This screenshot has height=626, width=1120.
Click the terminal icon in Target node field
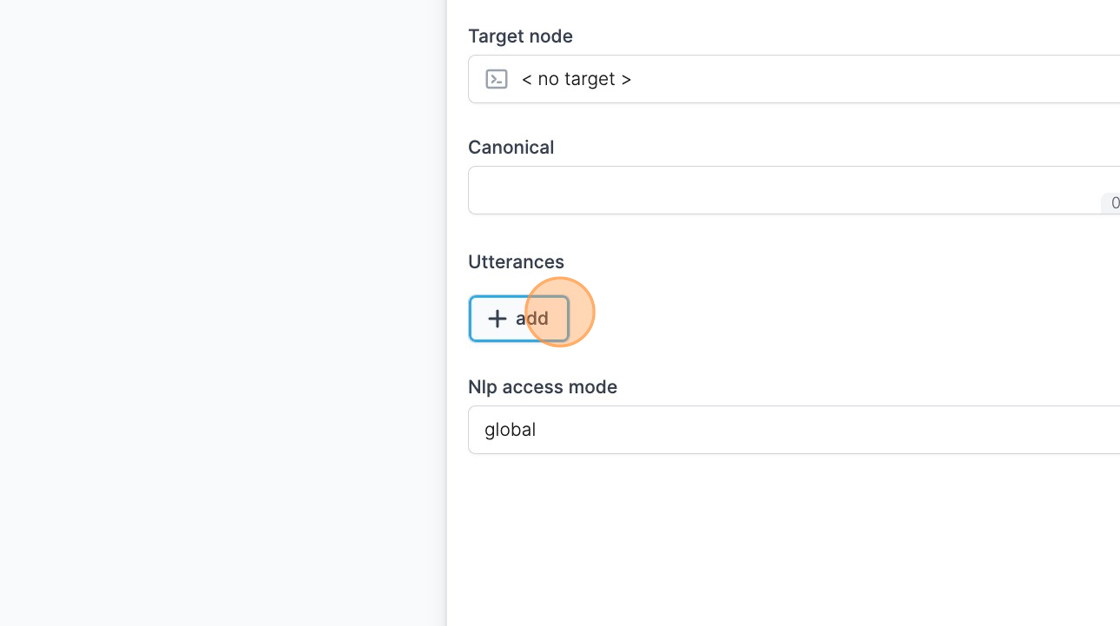[496, 79]
